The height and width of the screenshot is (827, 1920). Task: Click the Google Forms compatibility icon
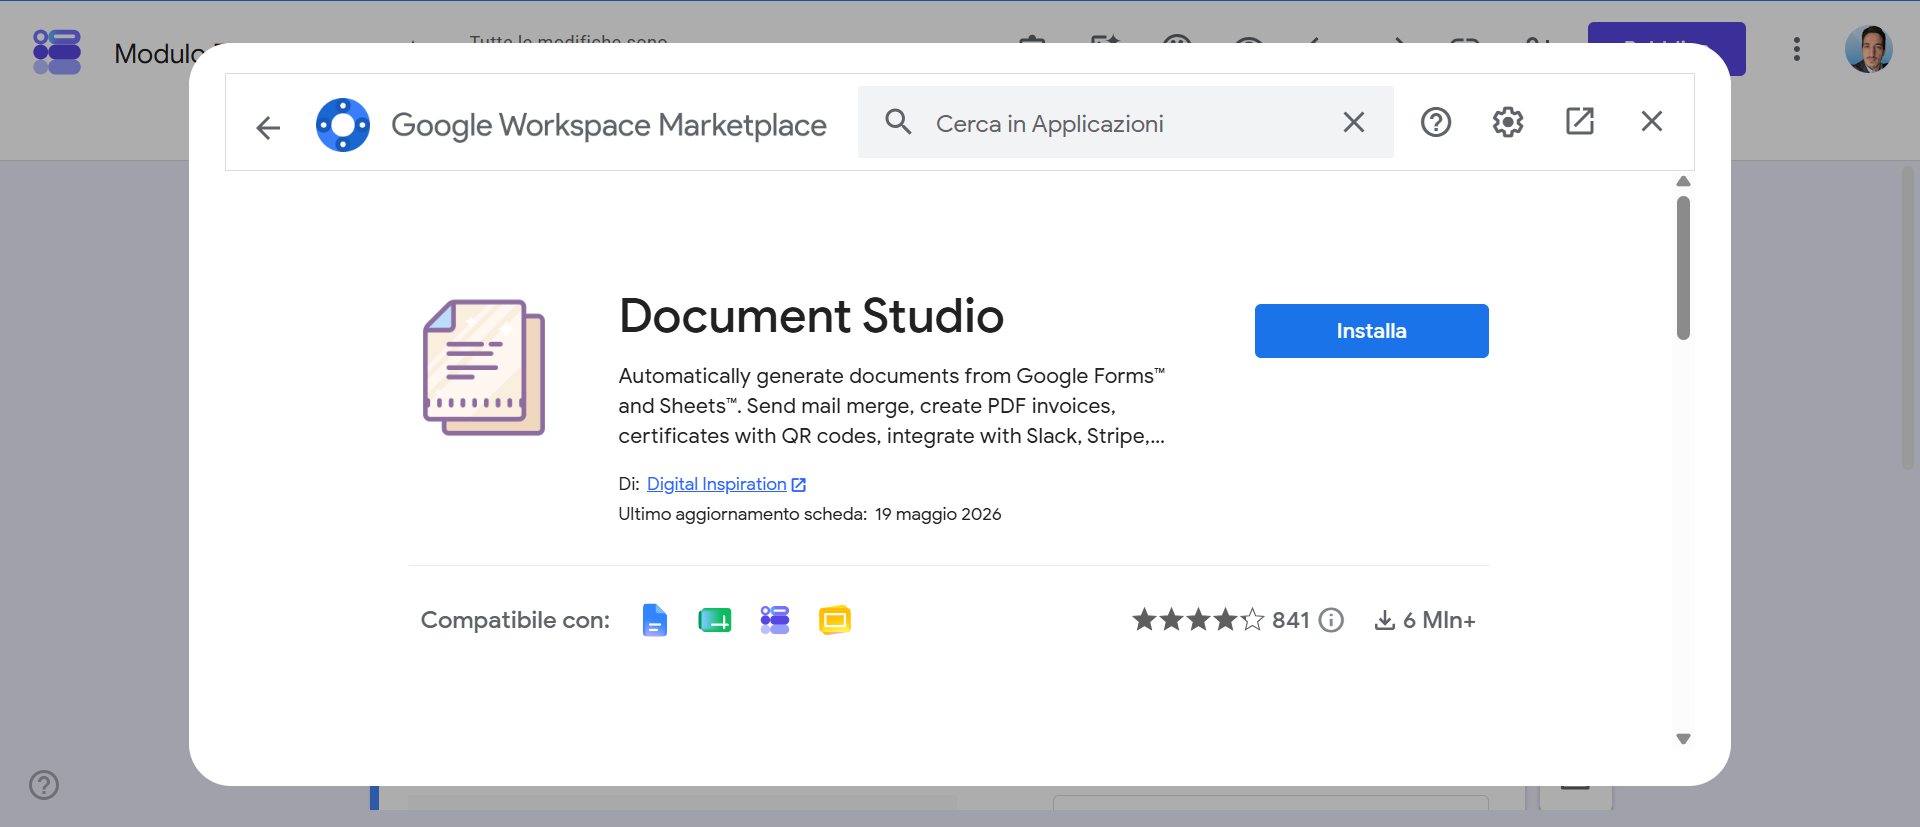click(x=775, y=620)
